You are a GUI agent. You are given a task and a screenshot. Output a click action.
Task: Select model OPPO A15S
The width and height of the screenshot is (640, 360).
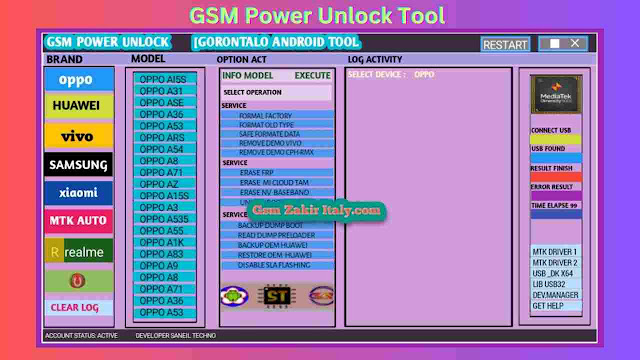(x=165, y=196)
